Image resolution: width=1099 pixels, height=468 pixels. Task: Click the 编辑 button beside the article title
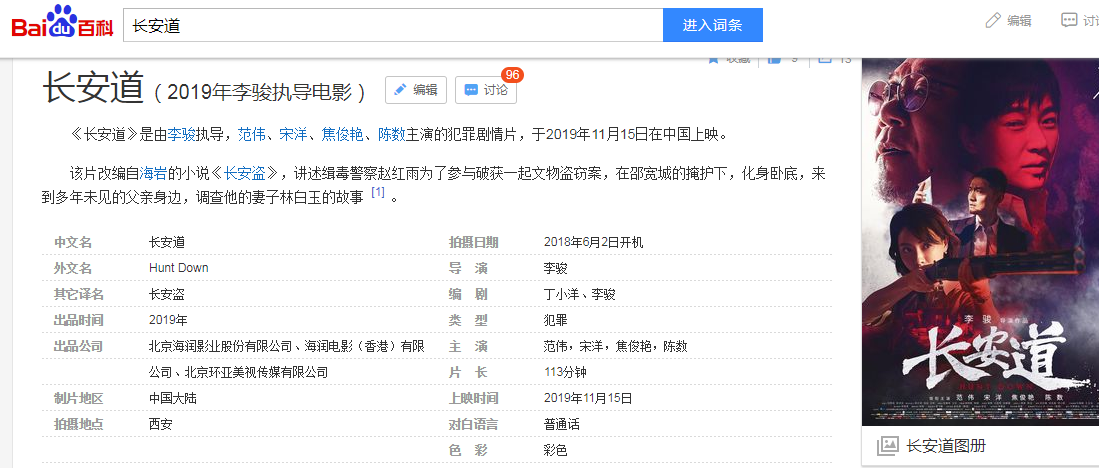(415, 90)
